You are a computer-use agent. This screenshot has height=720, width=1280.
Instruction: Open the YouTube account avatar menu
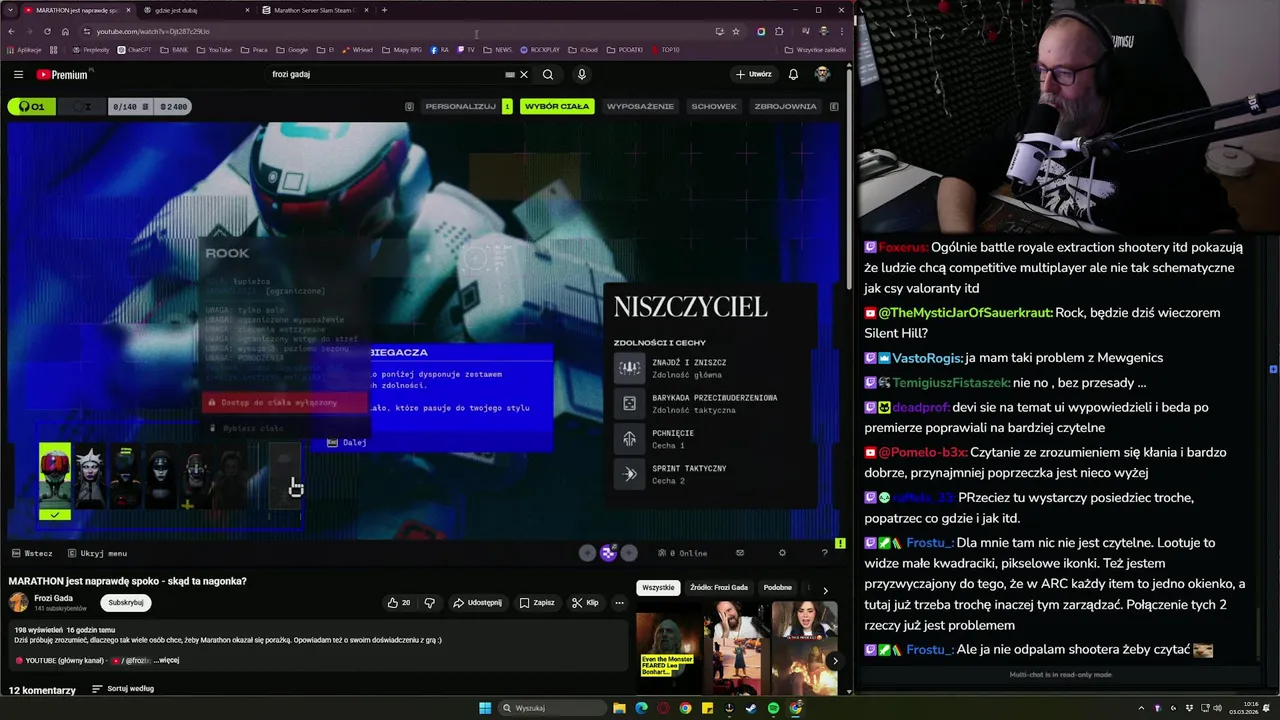tap(822, 74)
